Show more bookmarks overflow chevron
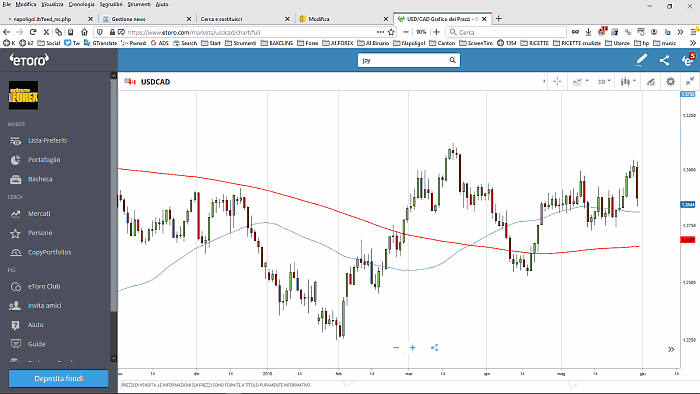 (x=693, y=43)
